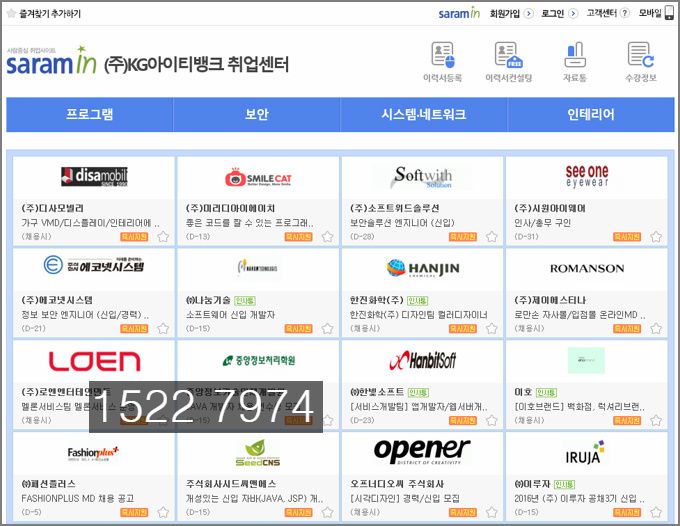Click the opener logo

pos(422,451)
